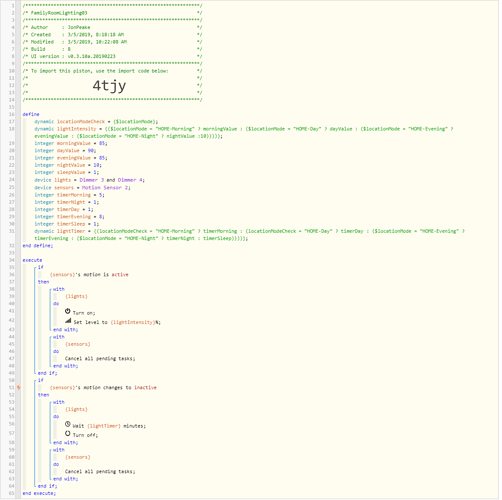Select the integer eveningValue = 85 line

(71, 158)
